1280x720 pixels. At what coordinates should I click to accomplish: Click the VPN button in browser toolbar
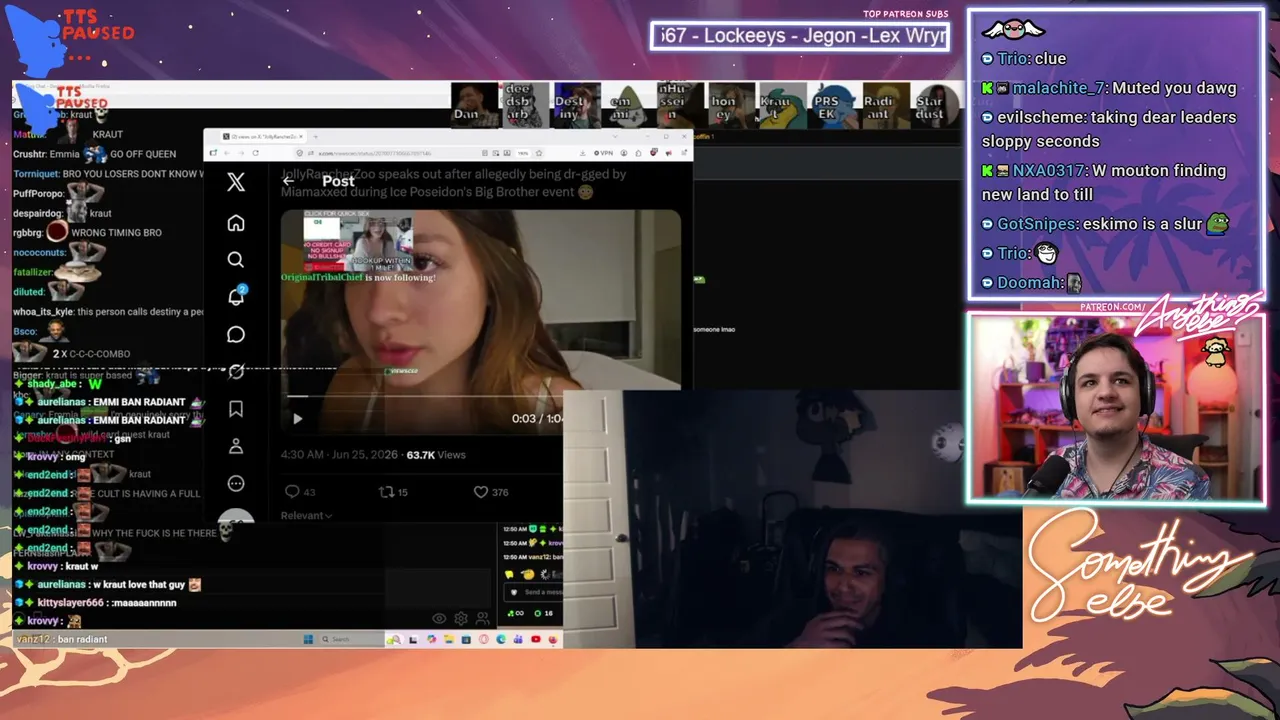point(602,153)
